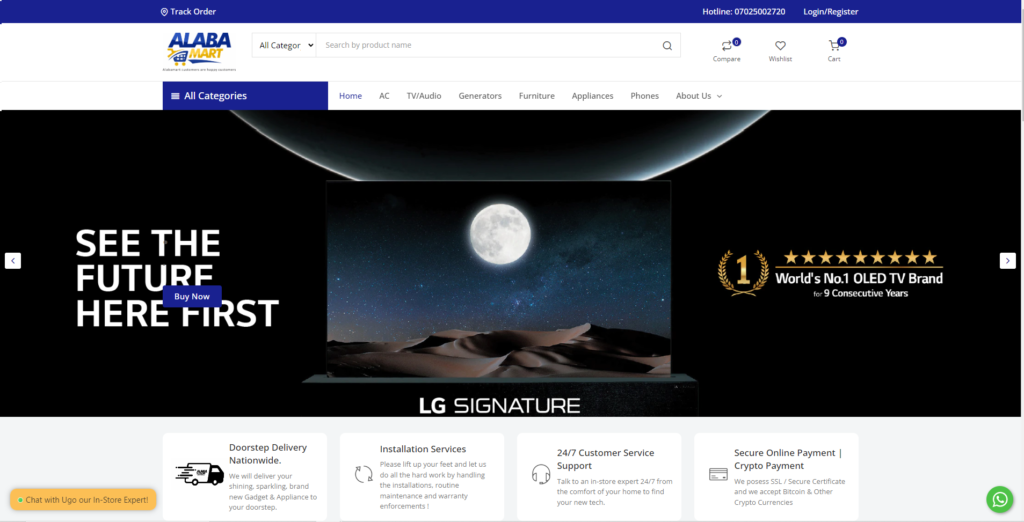Select the Generators menu item

point(480,96)
